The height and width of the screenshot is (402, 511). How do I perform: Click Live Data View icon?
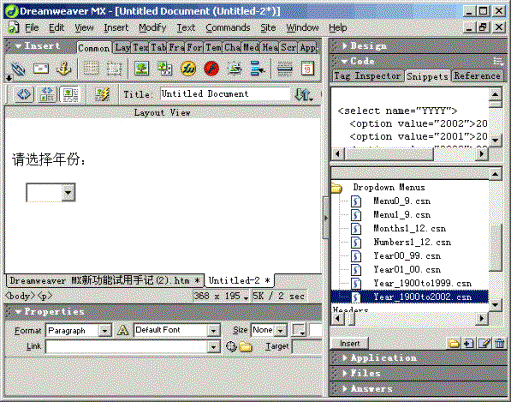[x=102, y=94]
